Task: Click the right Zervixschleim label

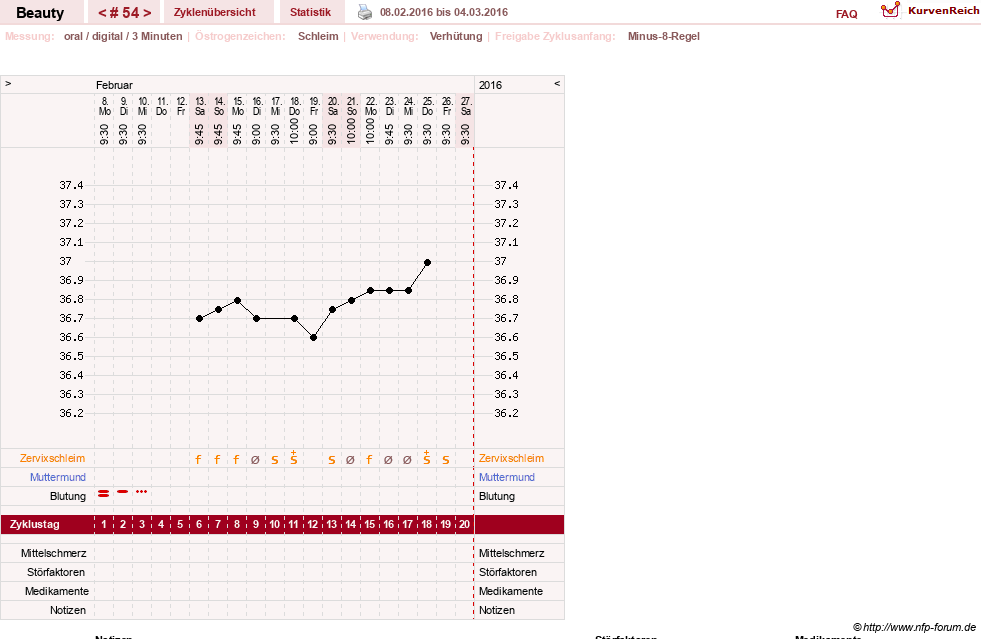Action: [511, 458]
